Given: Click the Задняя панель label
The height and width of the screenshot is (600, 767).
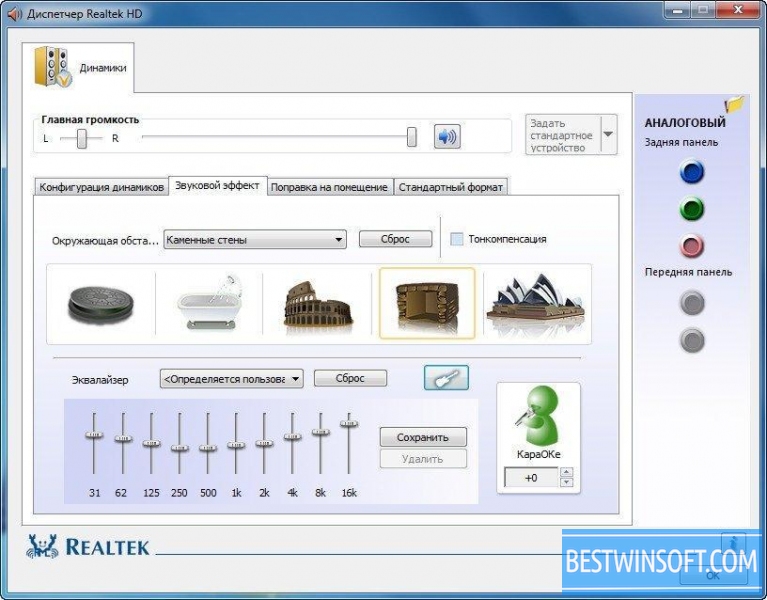Looking at the screenshot, I should [681, 142].
